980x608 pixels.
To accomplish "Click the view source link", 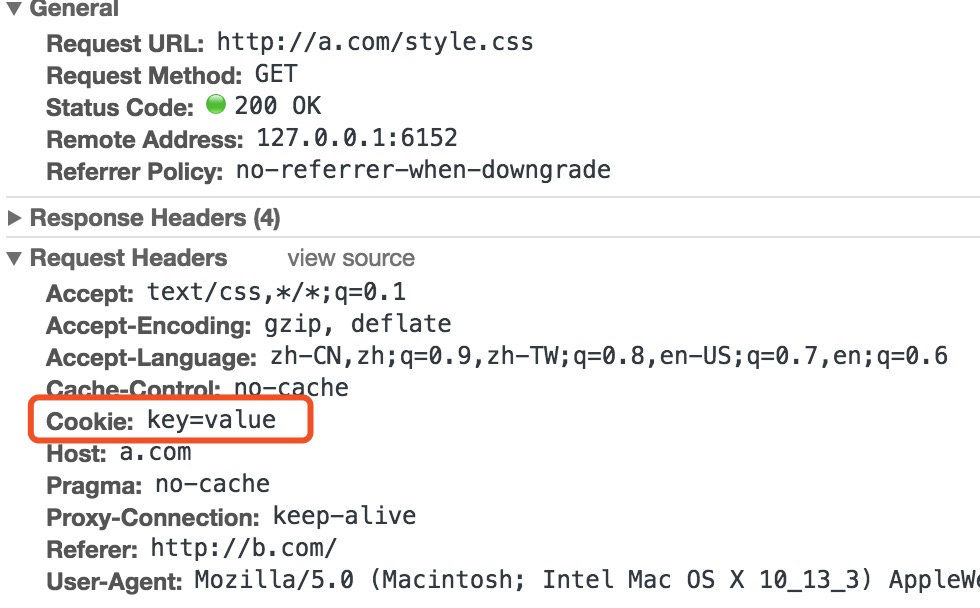I will click(351, 258).
